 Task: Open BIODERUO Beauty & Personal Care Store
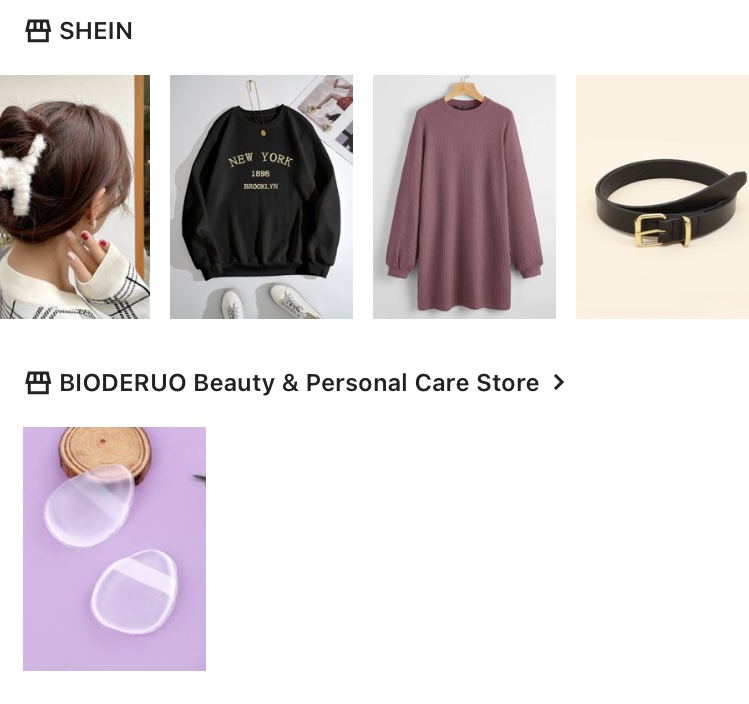tap(299, 383)
